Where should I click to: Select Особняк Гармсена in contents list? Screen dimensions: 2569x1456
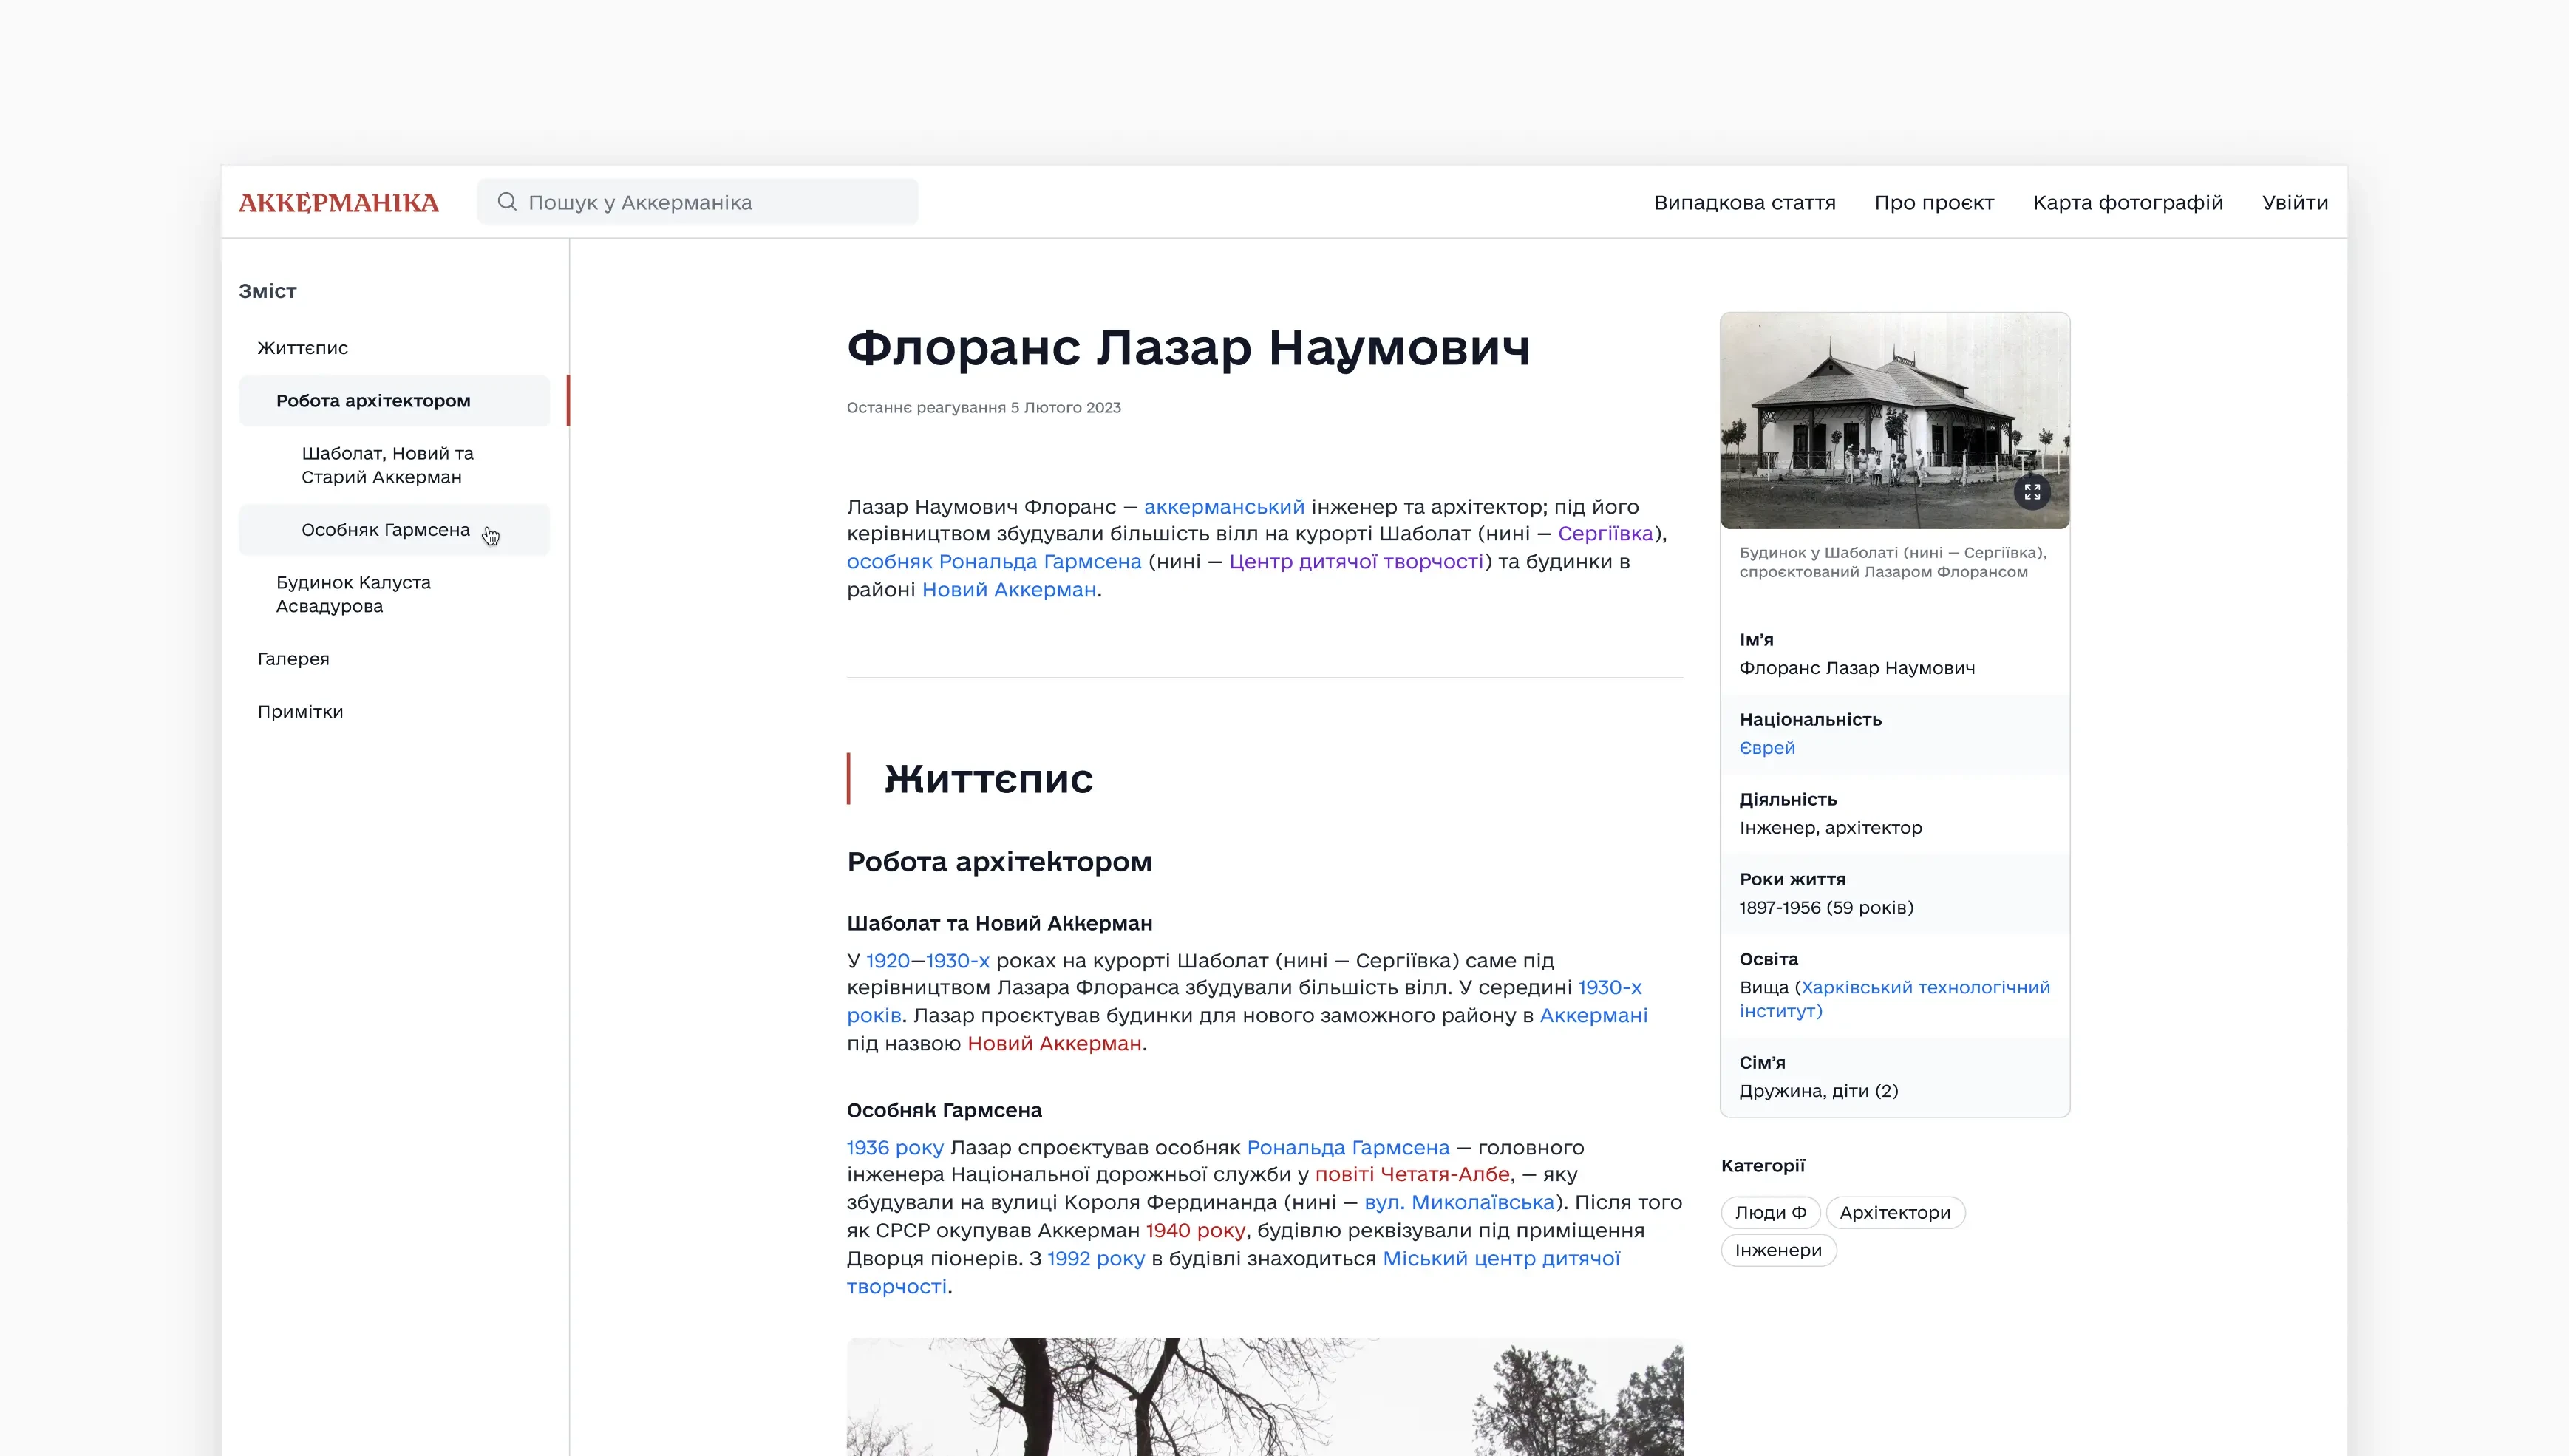[x=385, y=530]
